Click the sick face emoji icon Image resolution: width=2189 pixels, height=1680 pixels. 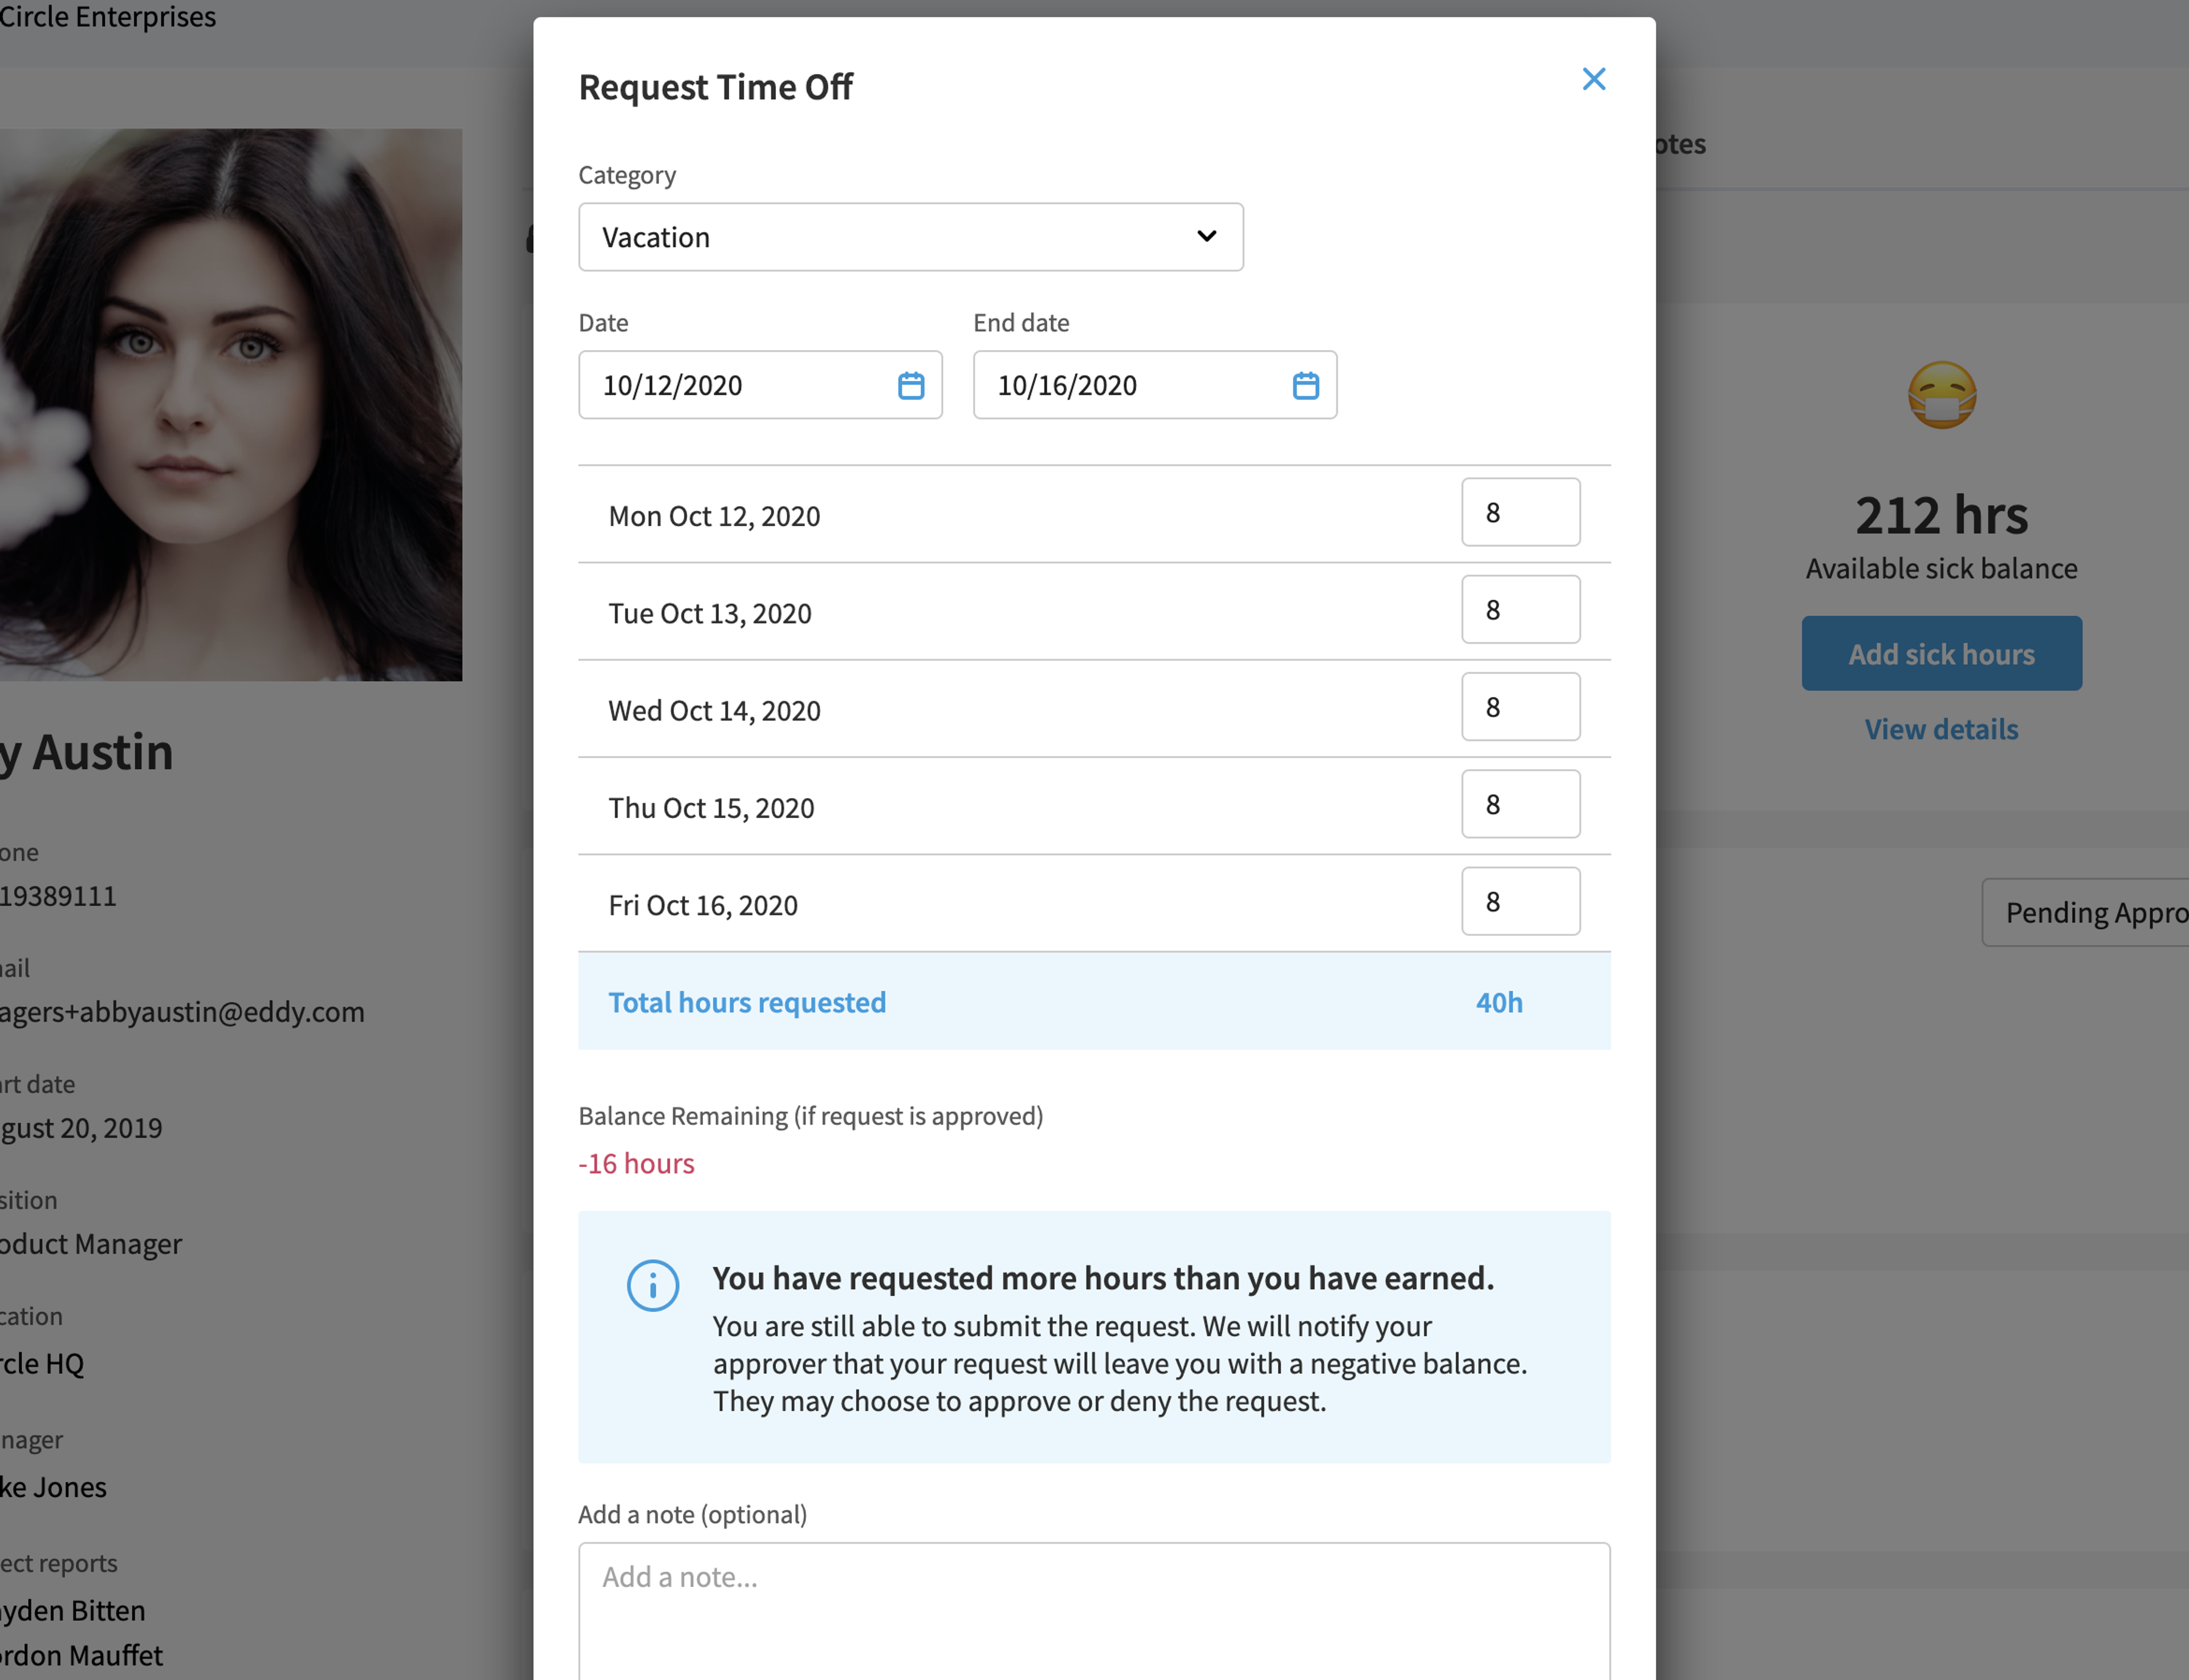(1941, 395)
